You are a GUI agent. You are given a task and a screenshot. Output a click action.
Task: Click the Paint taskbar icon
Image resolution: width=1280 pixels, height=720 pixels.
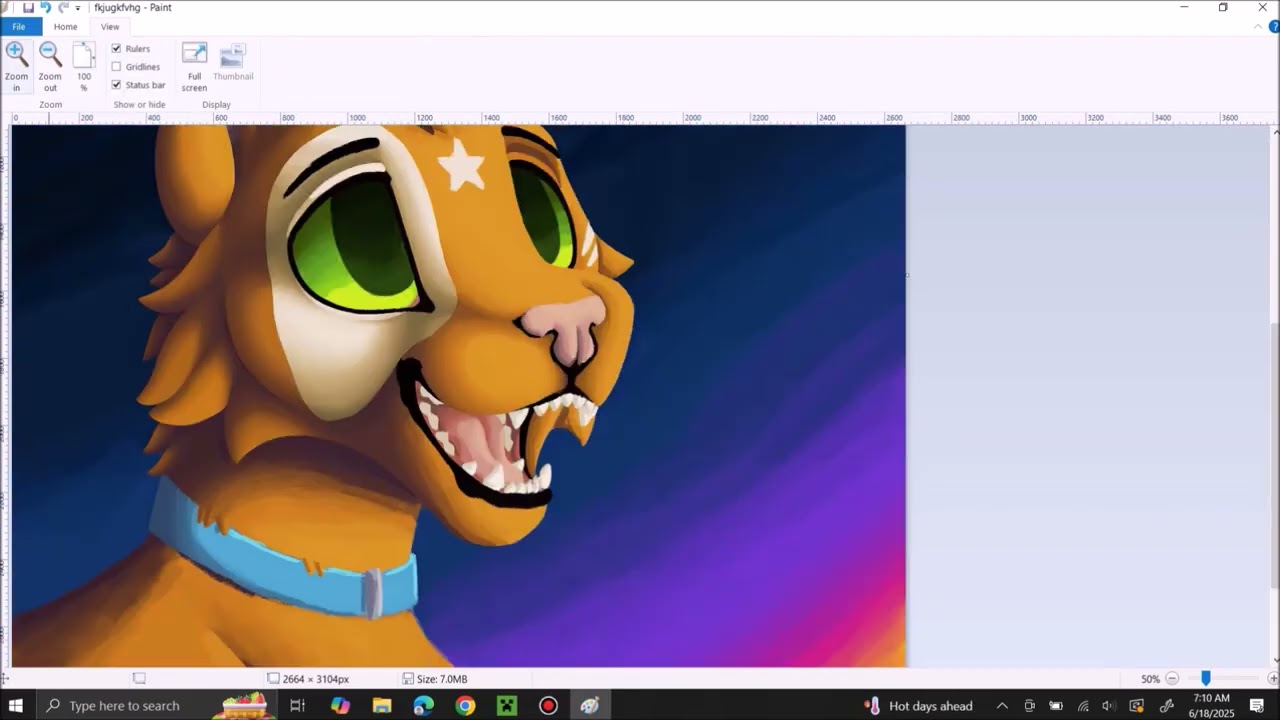pyautogui.click(x=590, y=706)
